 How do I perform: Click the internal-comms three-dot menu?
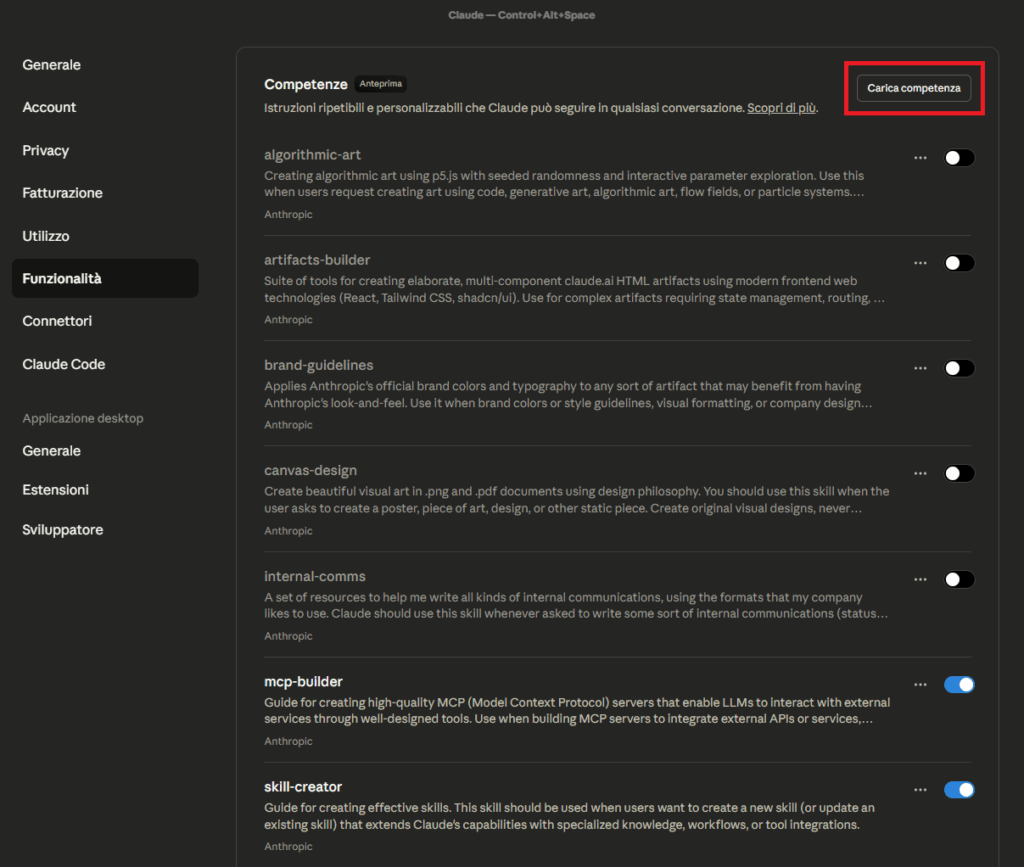[x=921, y=579]
